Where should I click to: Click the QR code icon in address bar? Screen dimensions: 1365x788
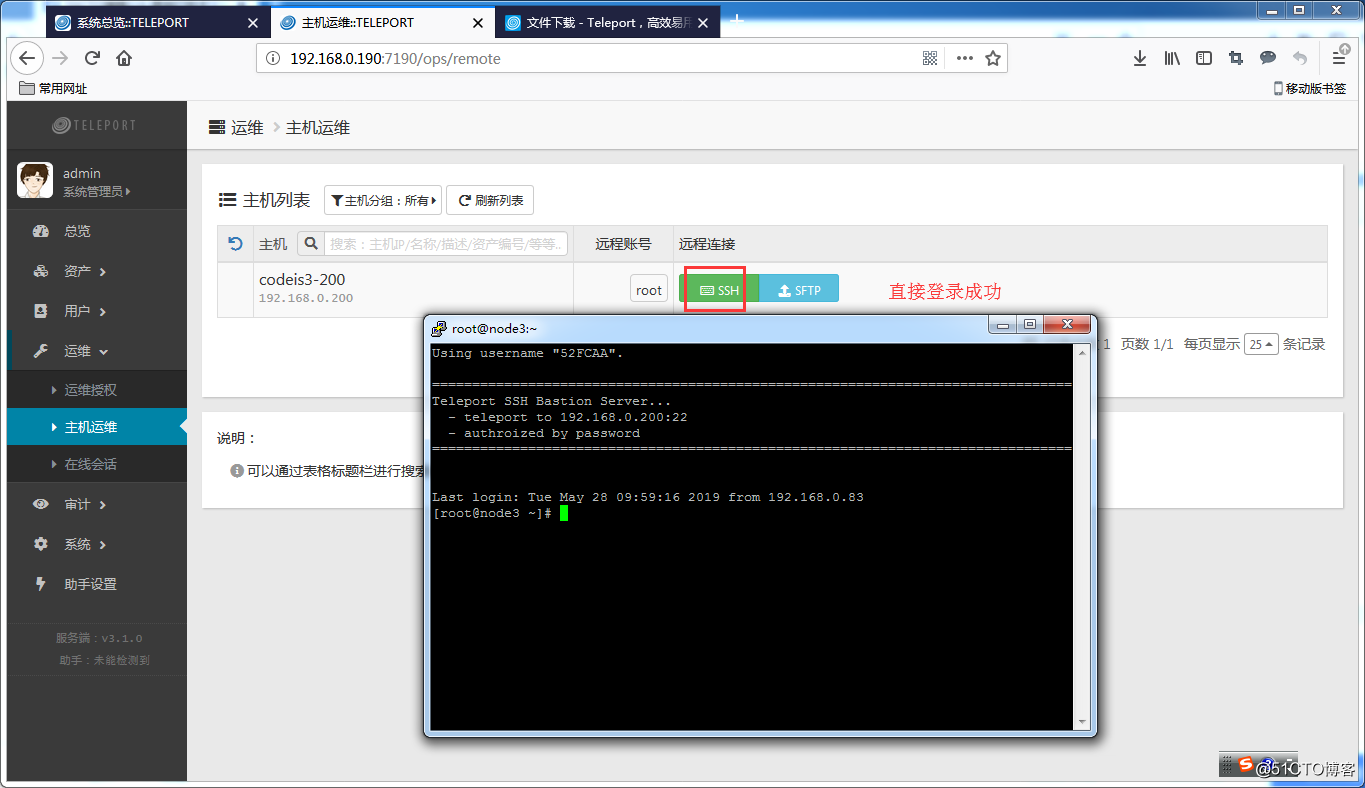(x=930, y=58)
